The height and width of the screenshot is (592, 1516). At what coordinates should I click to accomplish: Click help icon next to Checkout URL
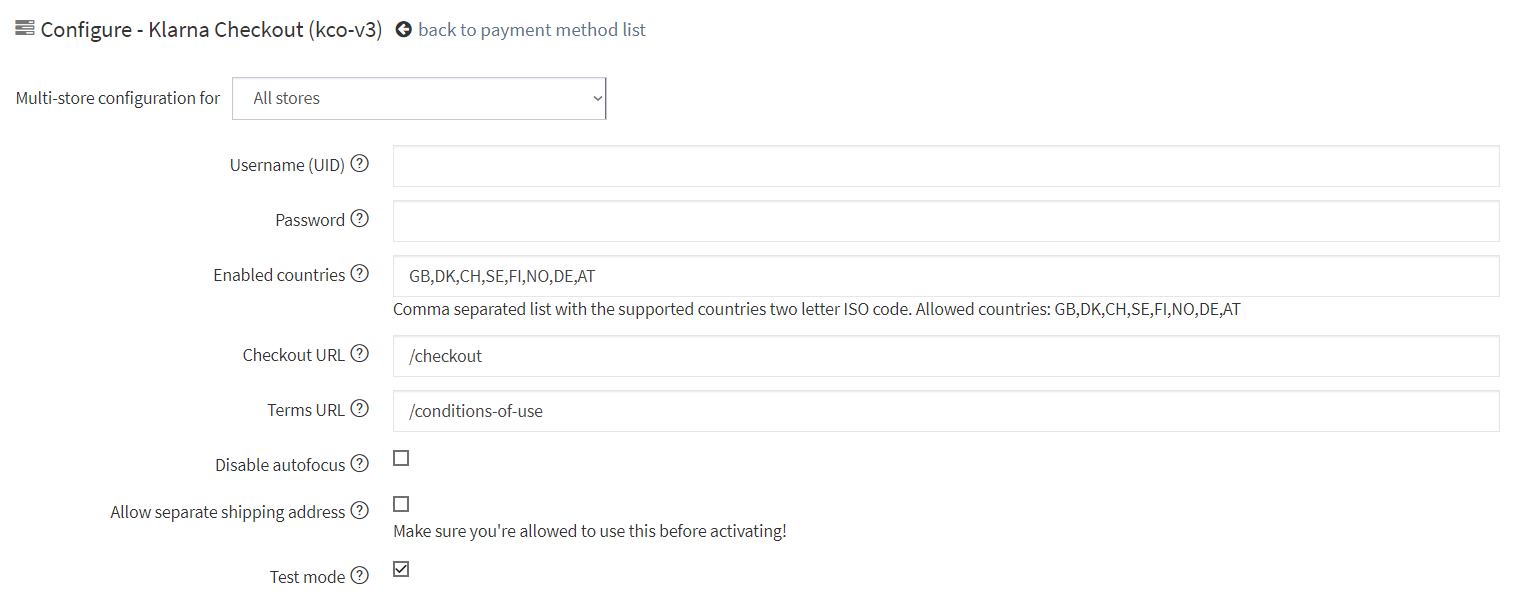[360, 354]
